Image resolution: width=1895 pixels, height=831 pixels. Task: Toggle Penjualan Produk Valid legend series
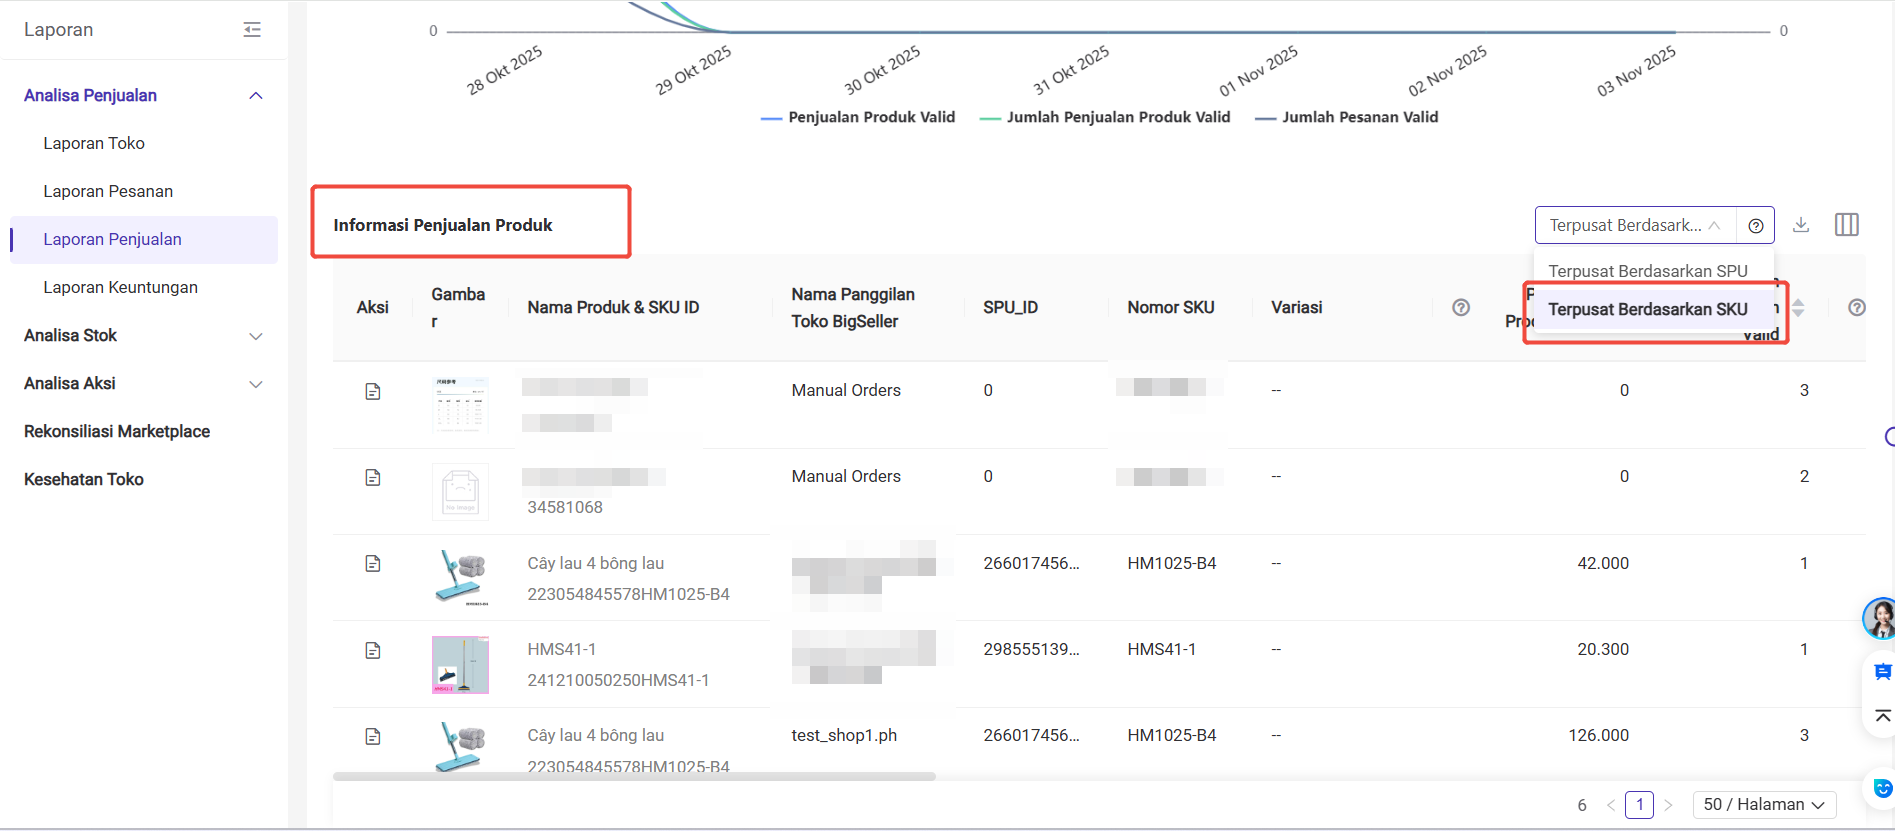pos(858,117)
